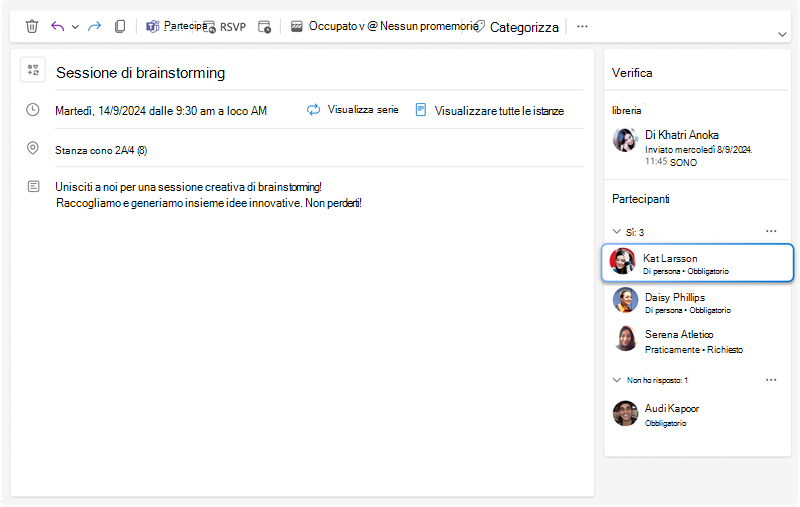Viewport: 800px width, 507px height.
Task: Click the event type icon beside title
Action: [x=33, y=70]
